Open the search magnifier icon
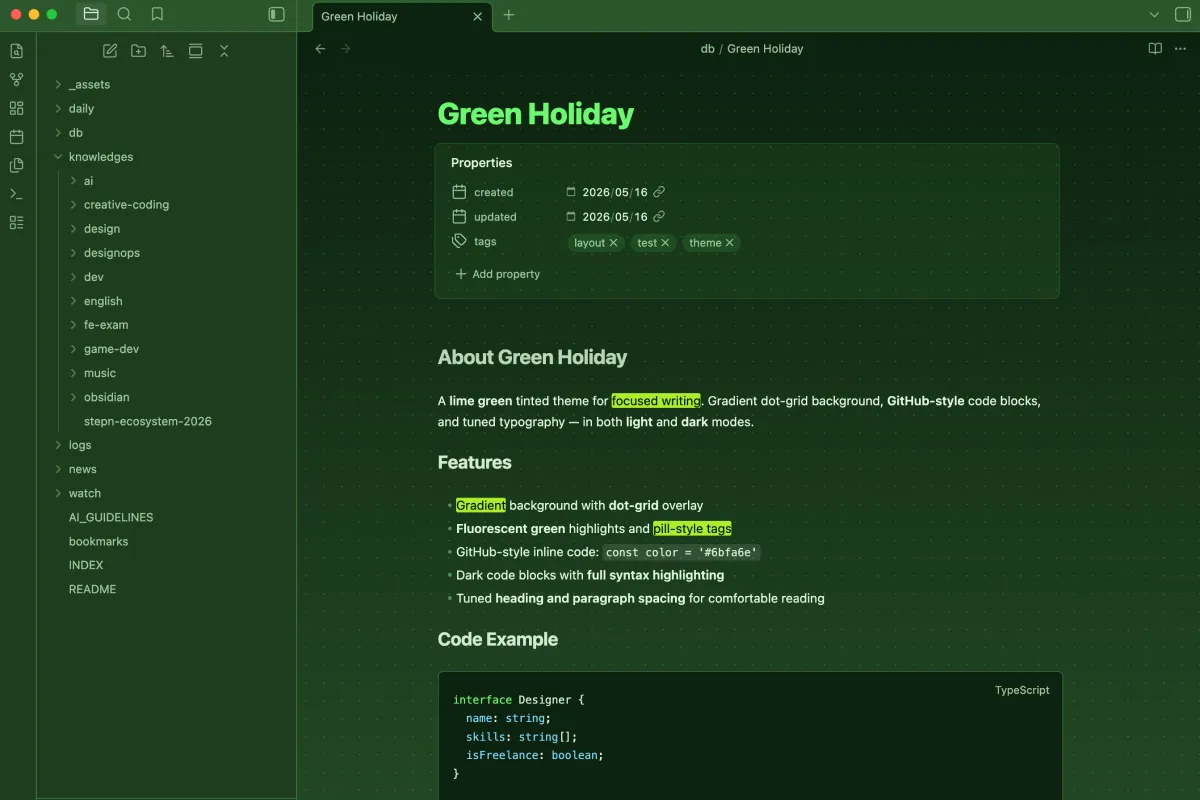 click(124, 14)
